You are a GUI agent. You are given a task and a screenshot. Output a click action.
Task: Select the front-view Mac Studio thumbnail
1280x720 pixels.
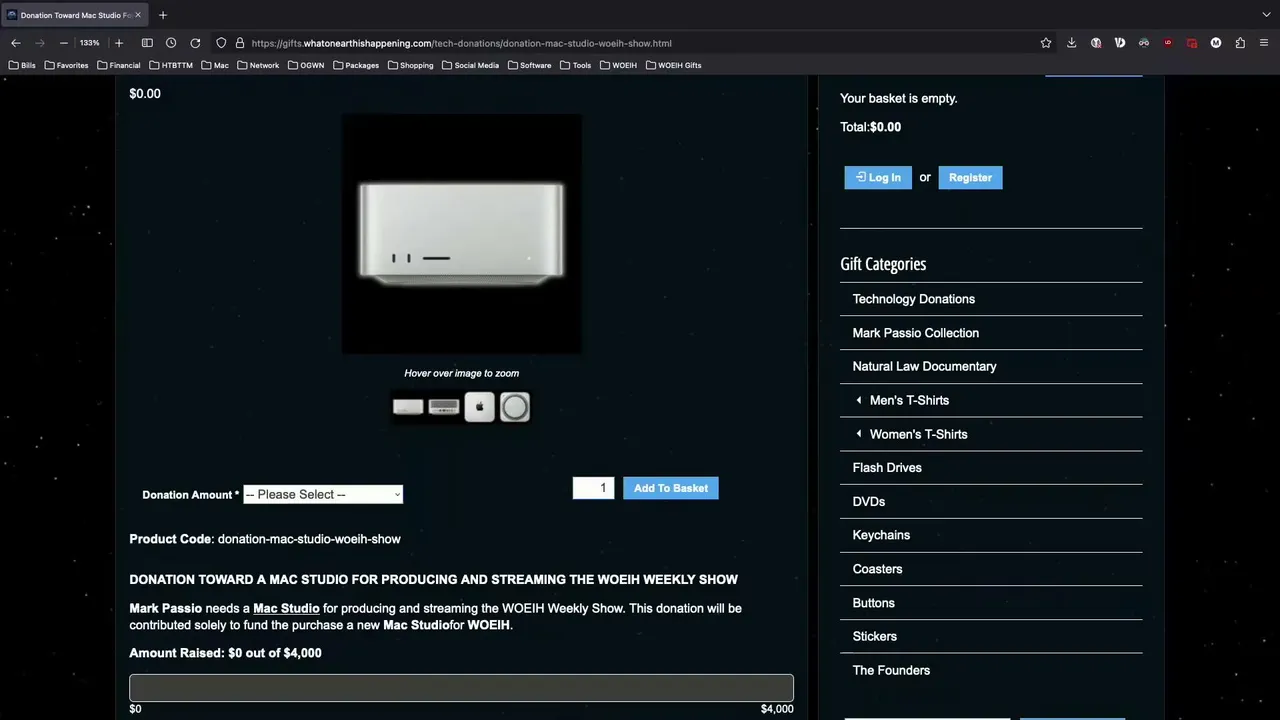[x=408, y=407]
